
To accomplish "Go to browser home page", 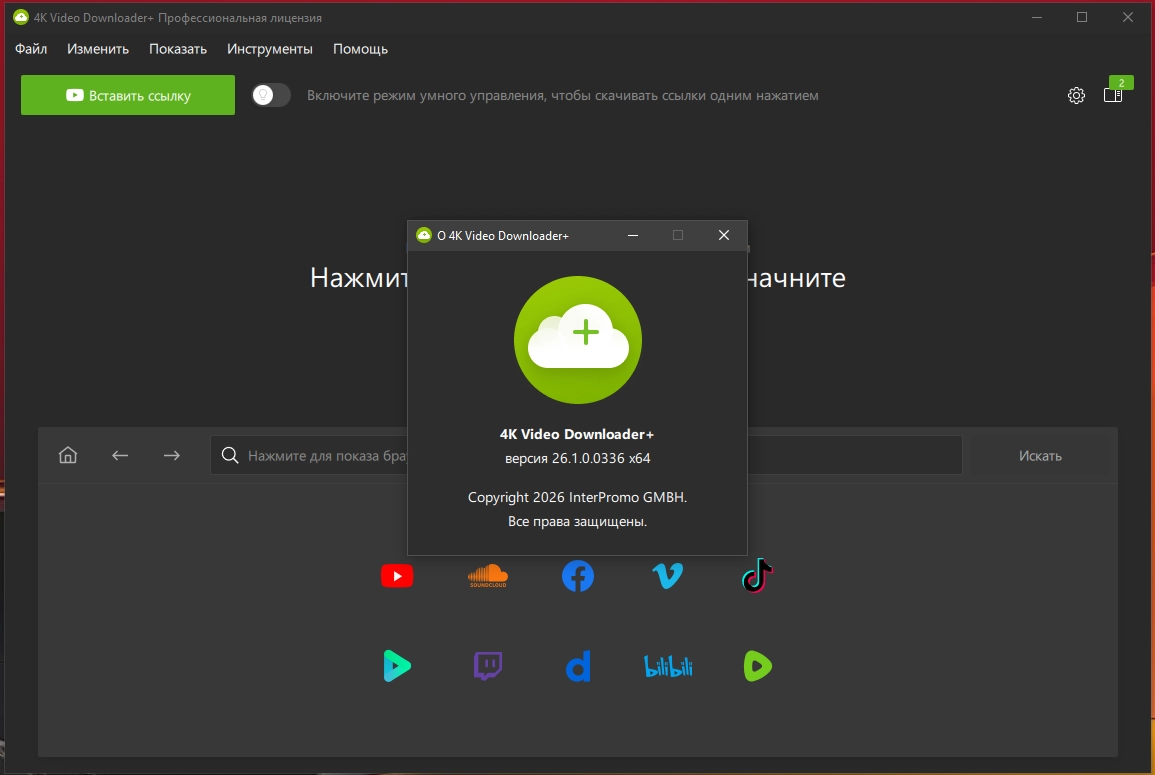I will [x=68, y=455].
